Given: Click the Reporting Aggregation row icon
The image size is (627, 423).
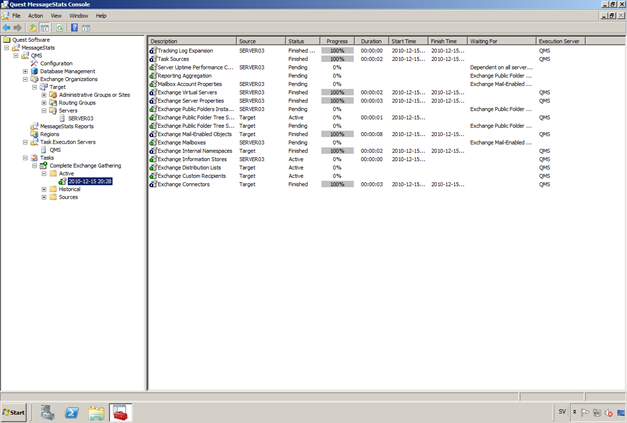Looking at the screenshot, I should point(153,76).
